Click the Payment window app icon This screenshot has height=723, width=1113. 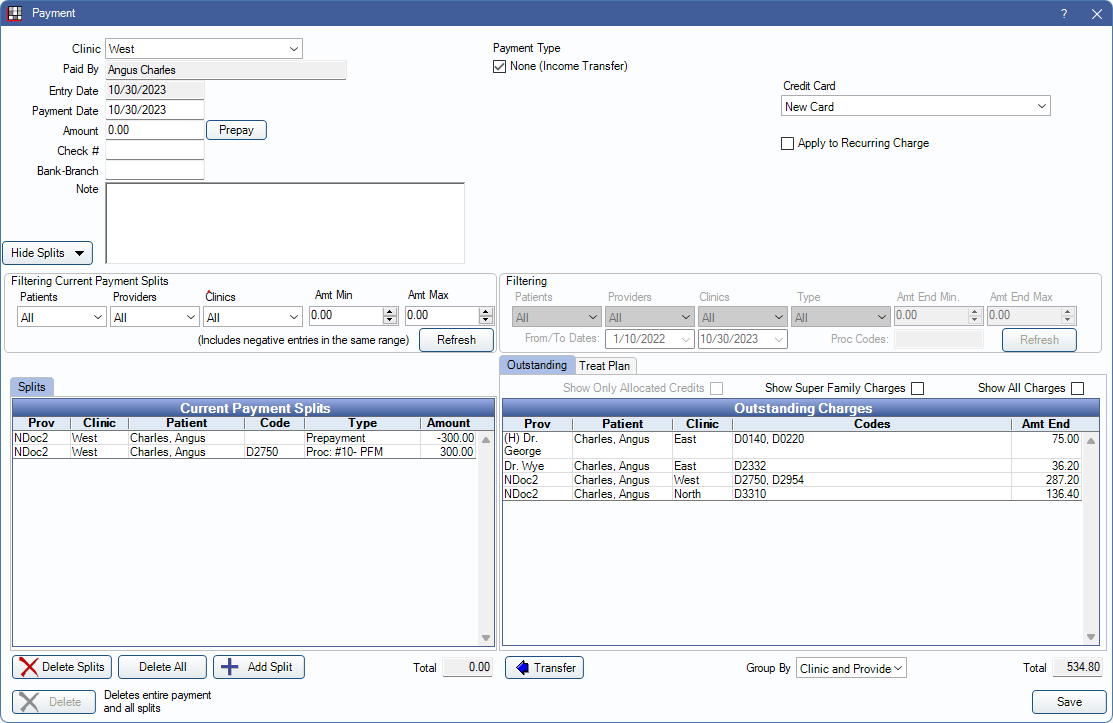(x=15, y=13)
